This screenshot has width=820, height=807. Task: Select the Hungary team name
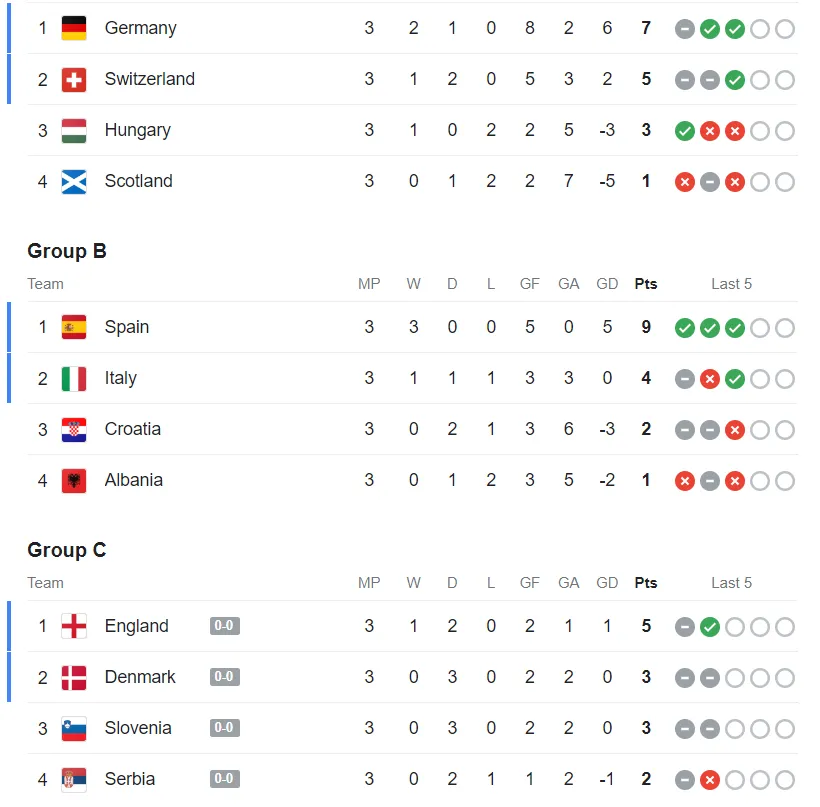(137, 130)
